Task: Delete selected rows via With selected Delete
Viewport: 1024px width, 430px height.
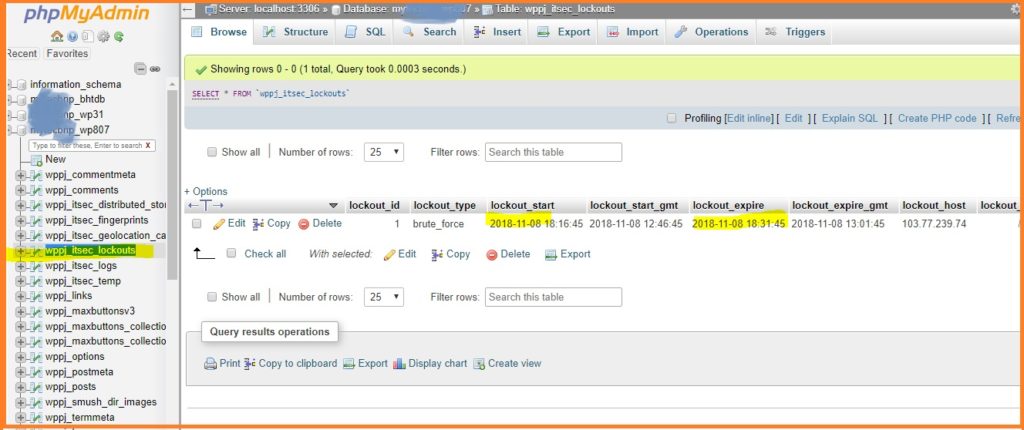Action: coord(508,254)
